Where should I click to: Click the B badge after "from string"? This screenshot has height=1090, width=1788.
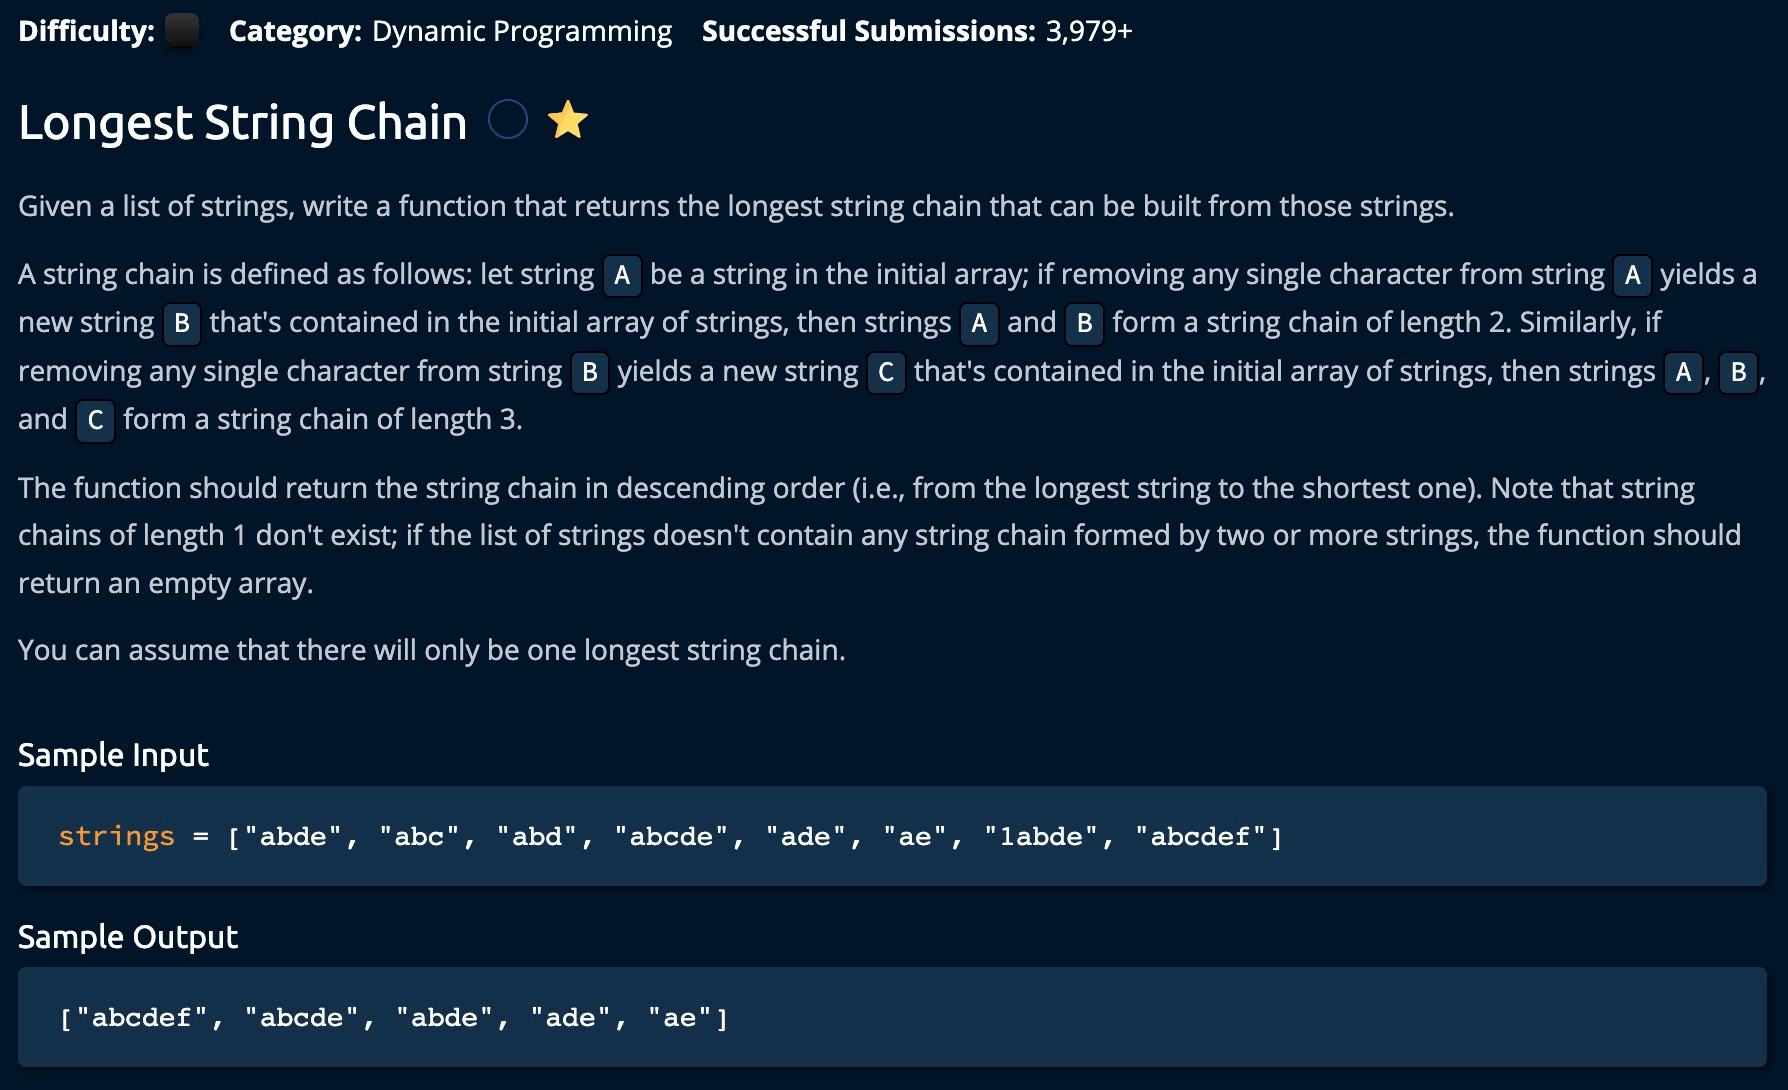[590, 372]
